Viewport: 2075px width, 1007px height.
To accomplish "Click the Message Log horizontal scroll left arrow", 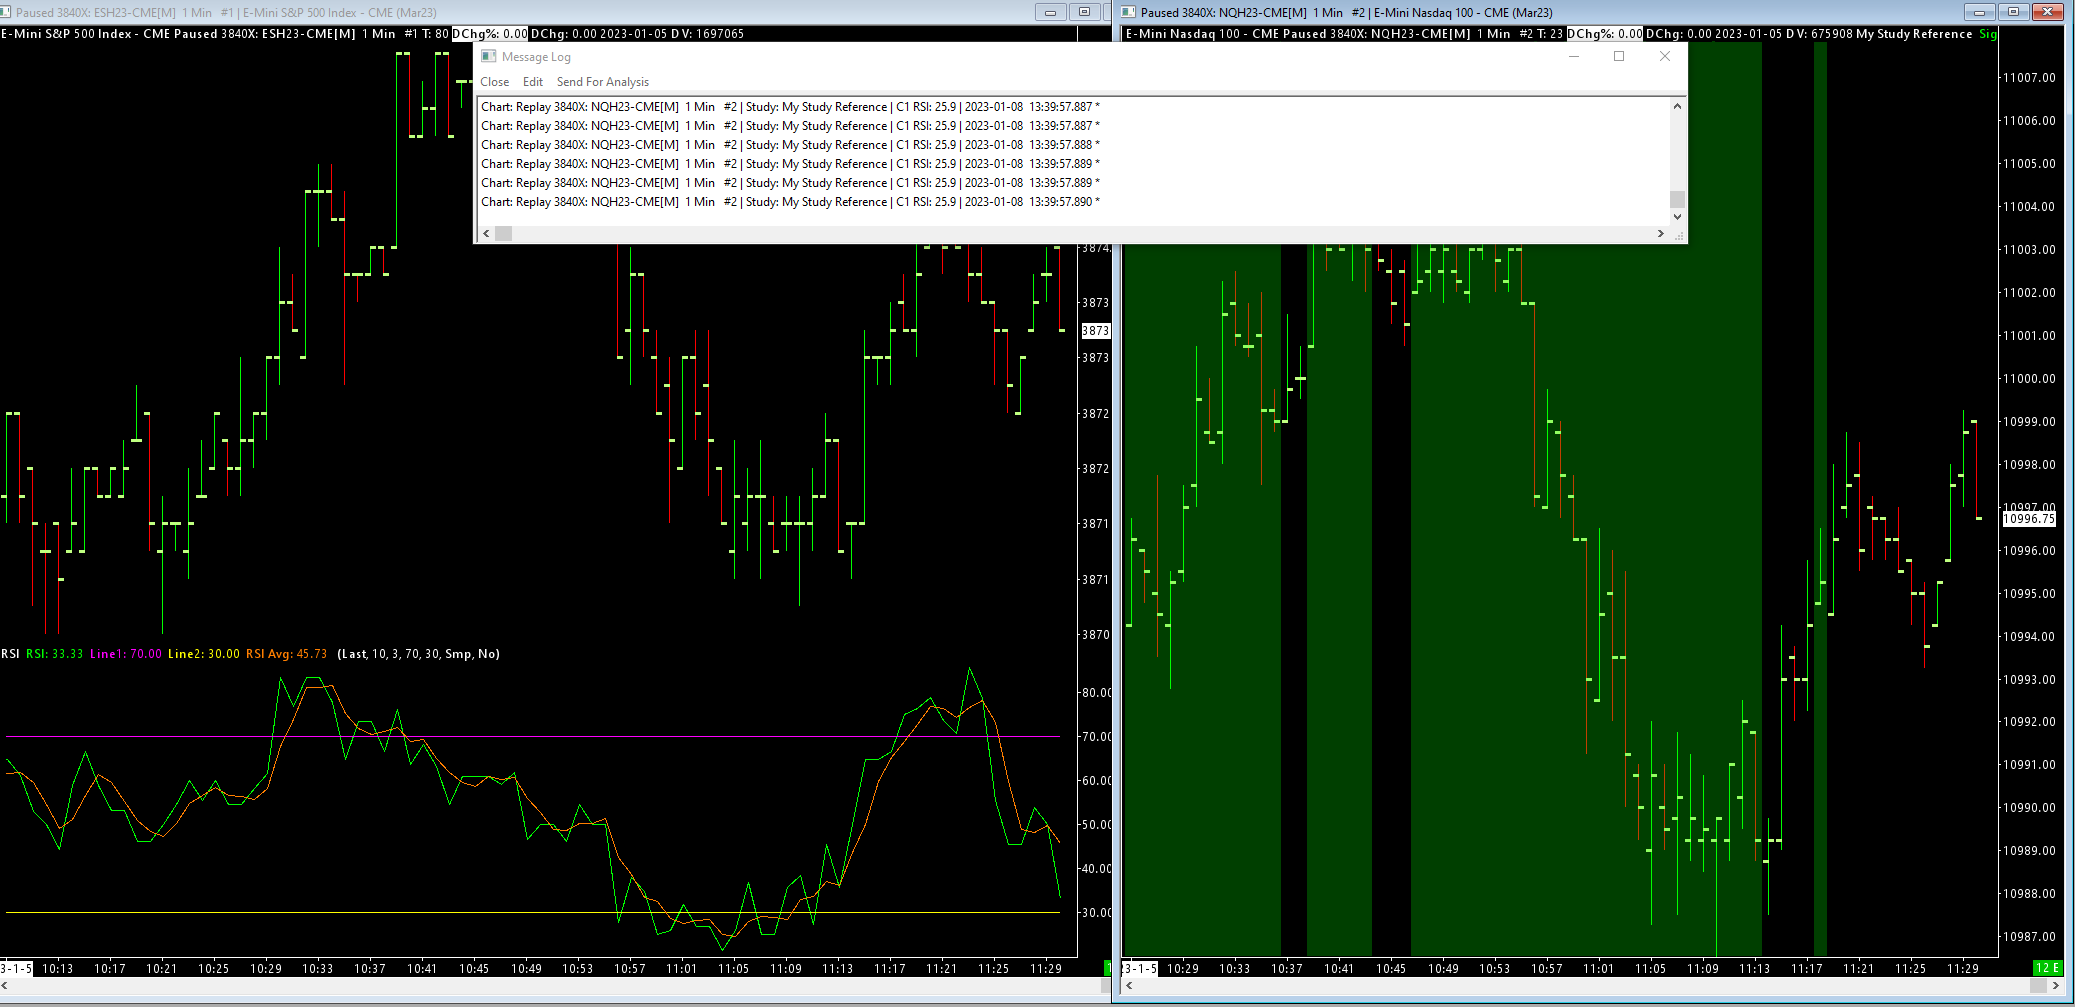I will click(487, 233).
